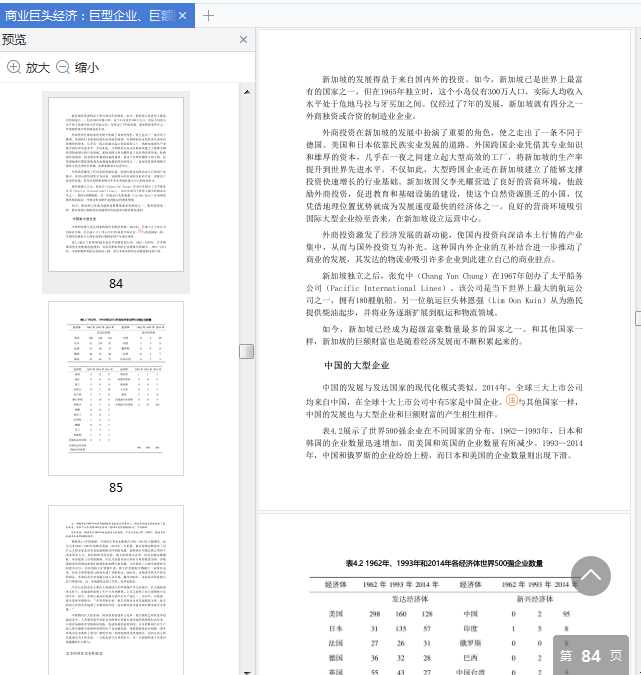Click the thumbnail panel scroll-down arrow
Screen dimensions: 641x675
[x=247, y=672]
